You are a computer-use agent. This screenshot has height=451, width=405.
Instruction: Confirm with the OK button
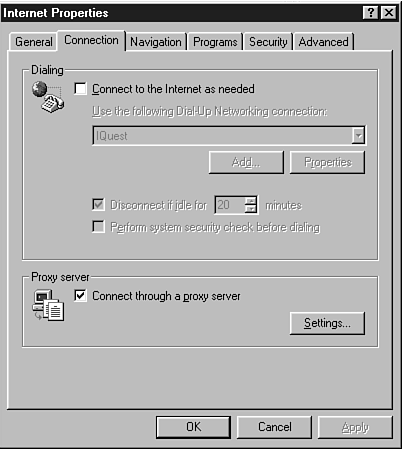pyautogui.click(x=193, y=427)
